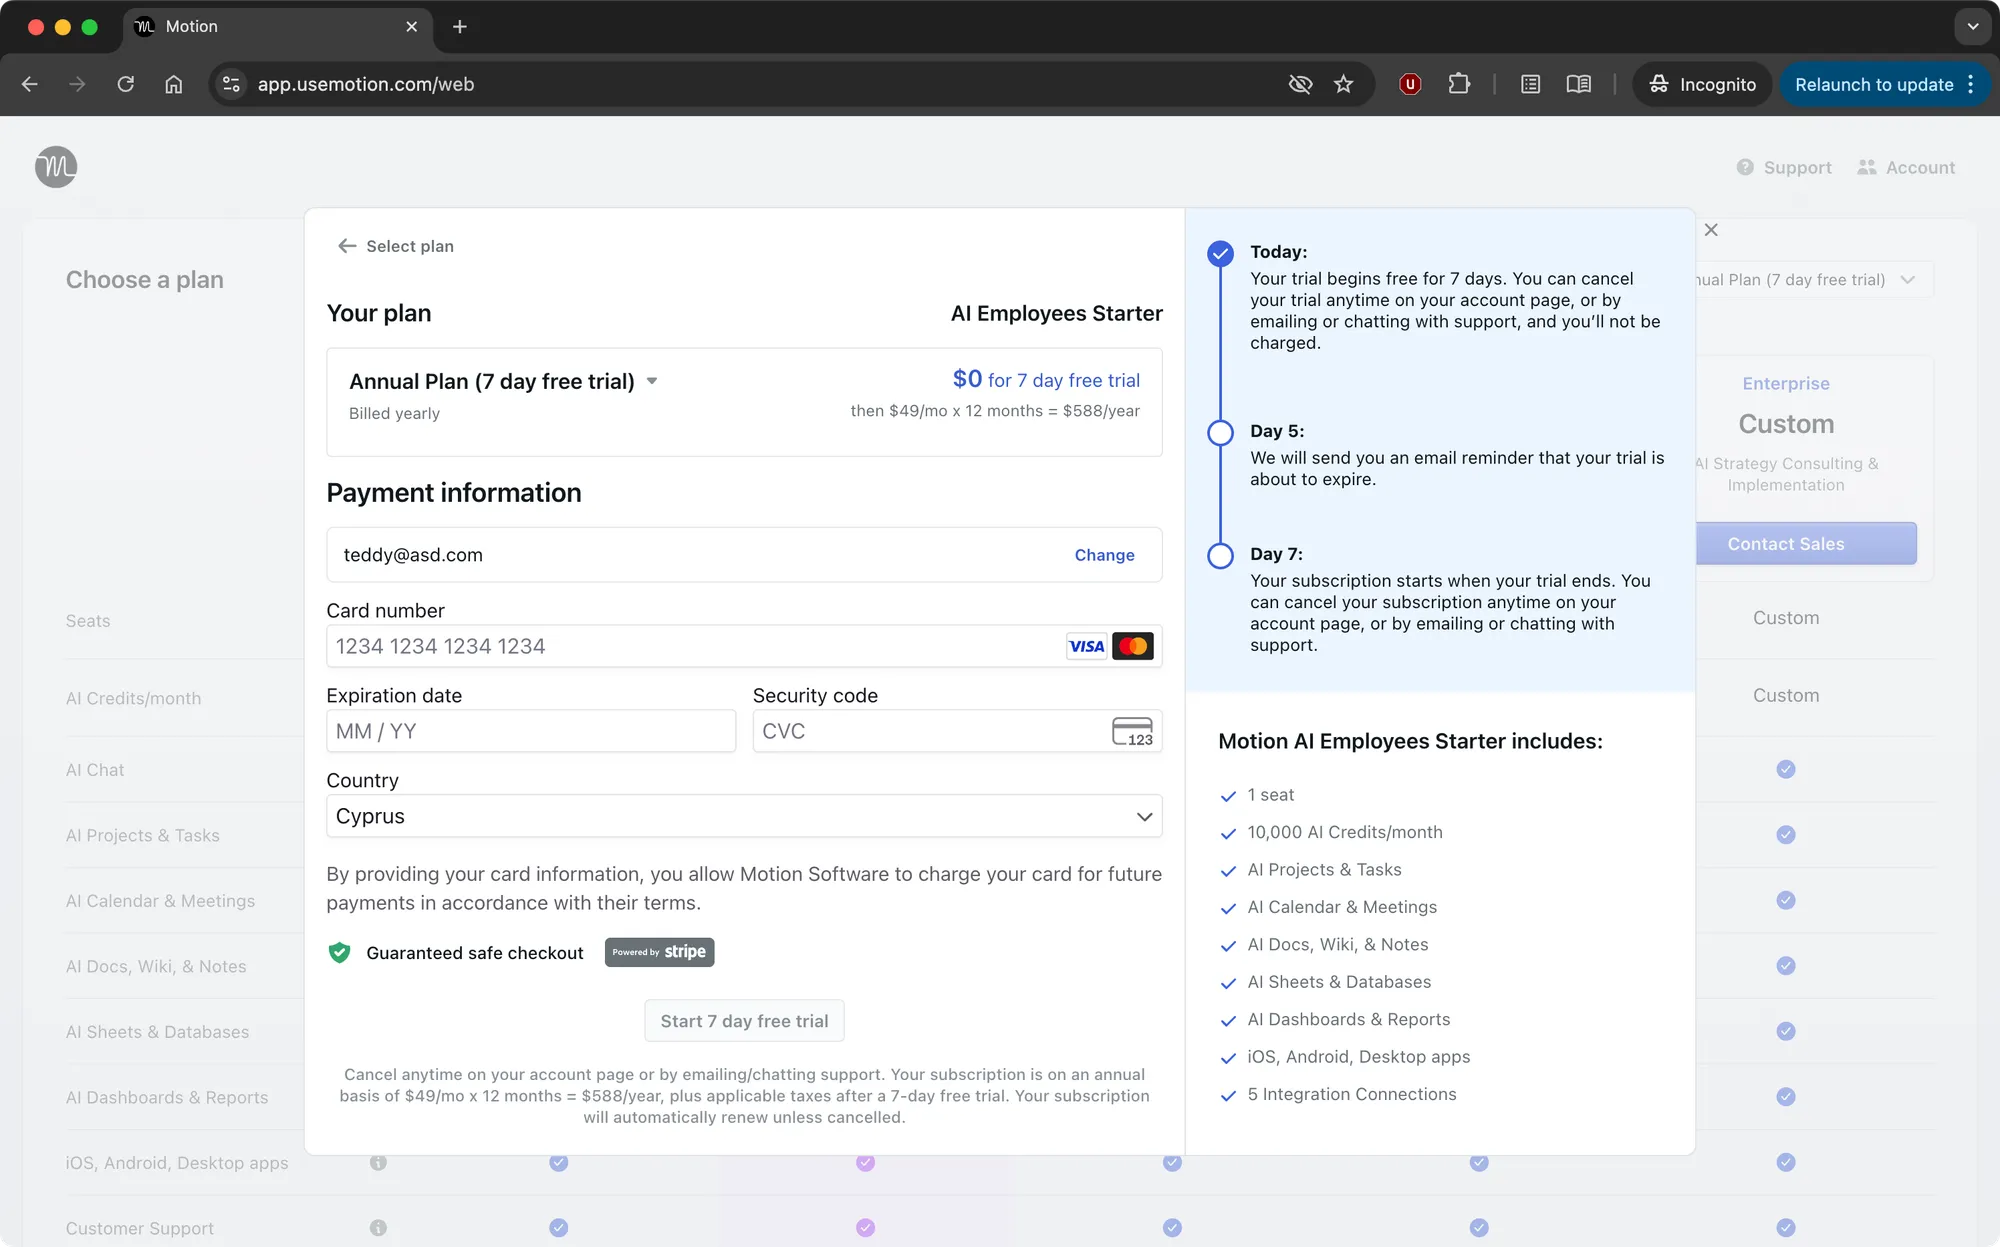Click the uBlock extension icon

tap(1410, 84)
